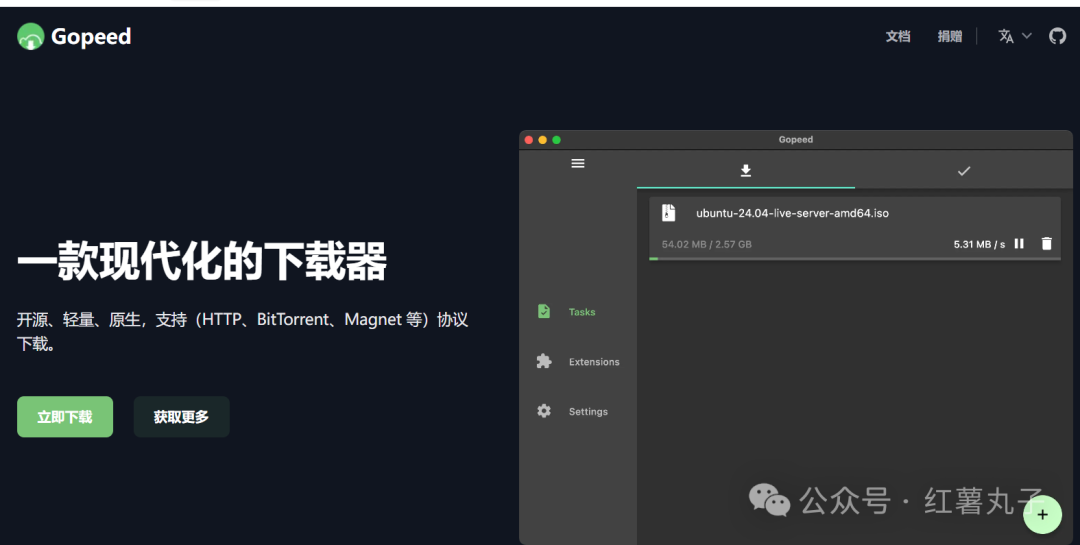
Task: Click the download progress bar
Action: [x=855, y=259]
